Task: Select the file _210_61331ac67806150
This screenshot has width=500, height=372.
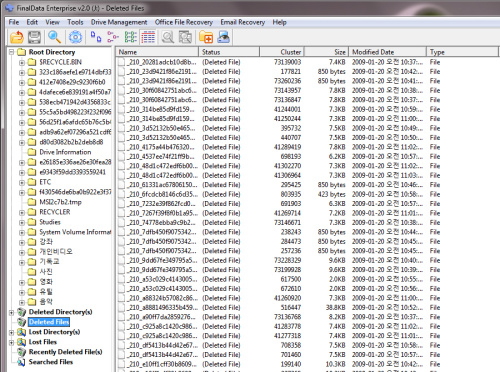Action: click(163, 185)
